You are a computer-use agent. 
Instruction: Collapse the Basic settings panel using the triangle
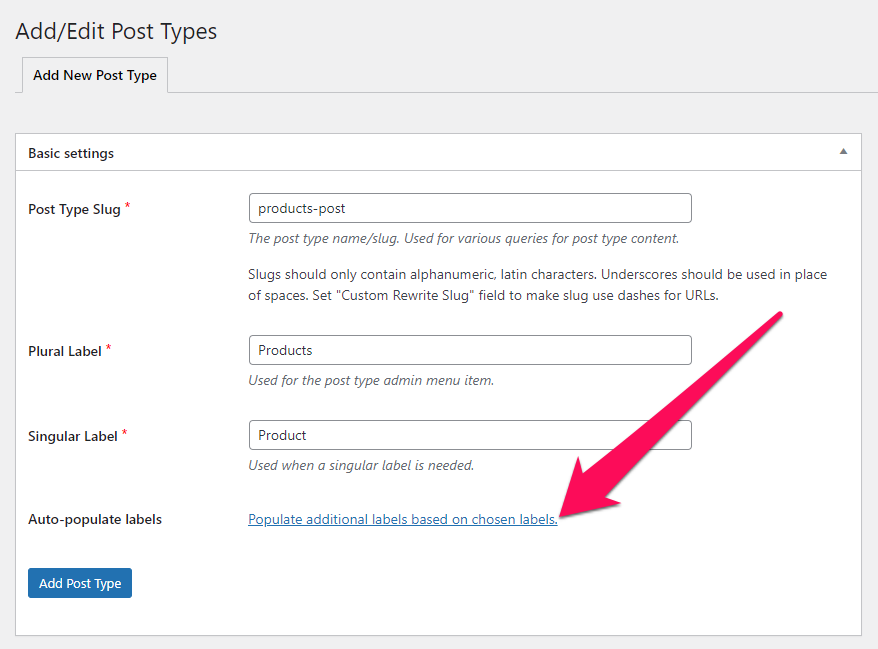click(x=843, y=152)
